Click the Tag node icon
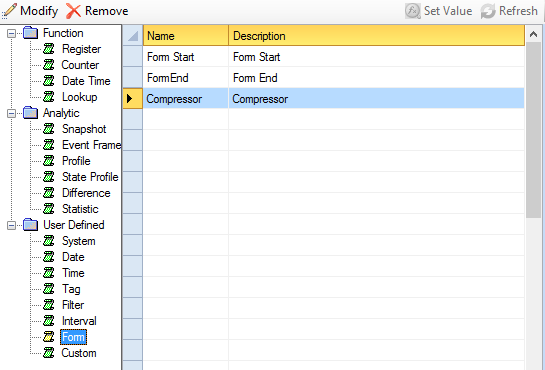This screenshot has width=545, height=370. click(x=49, y=289)
